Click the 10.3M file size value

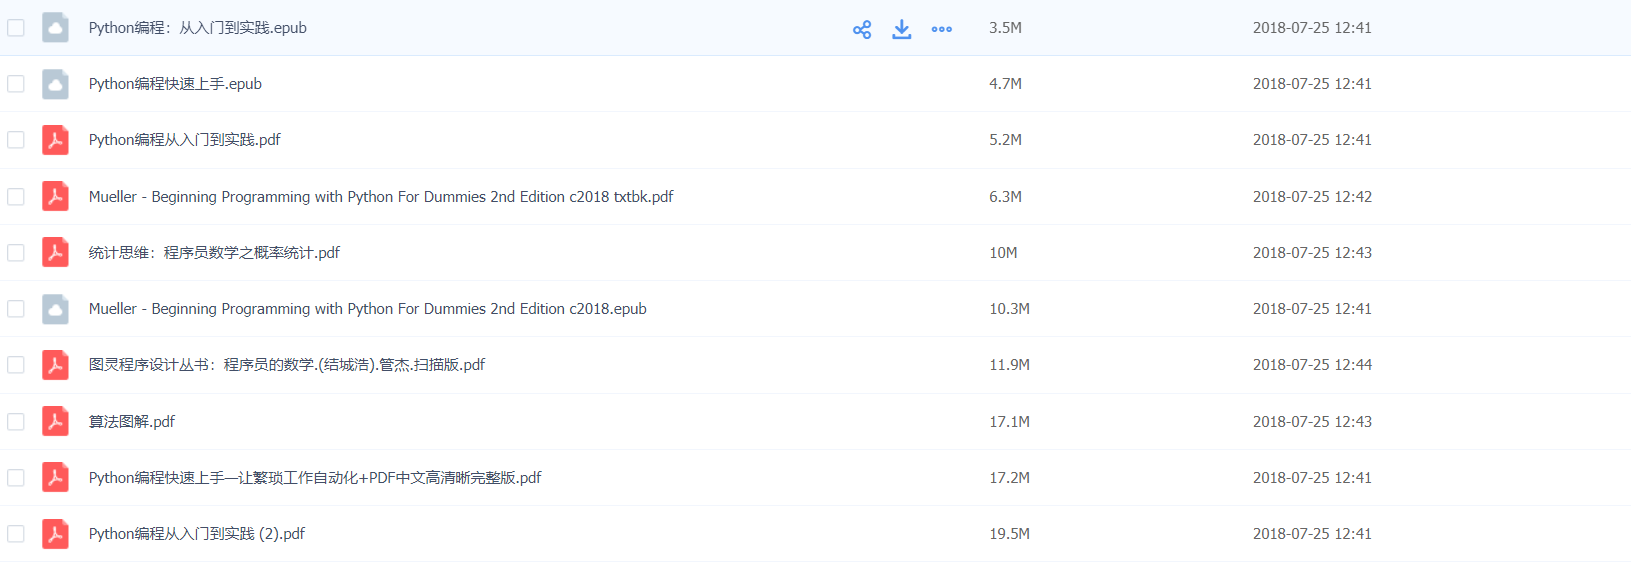[1009, 309]
